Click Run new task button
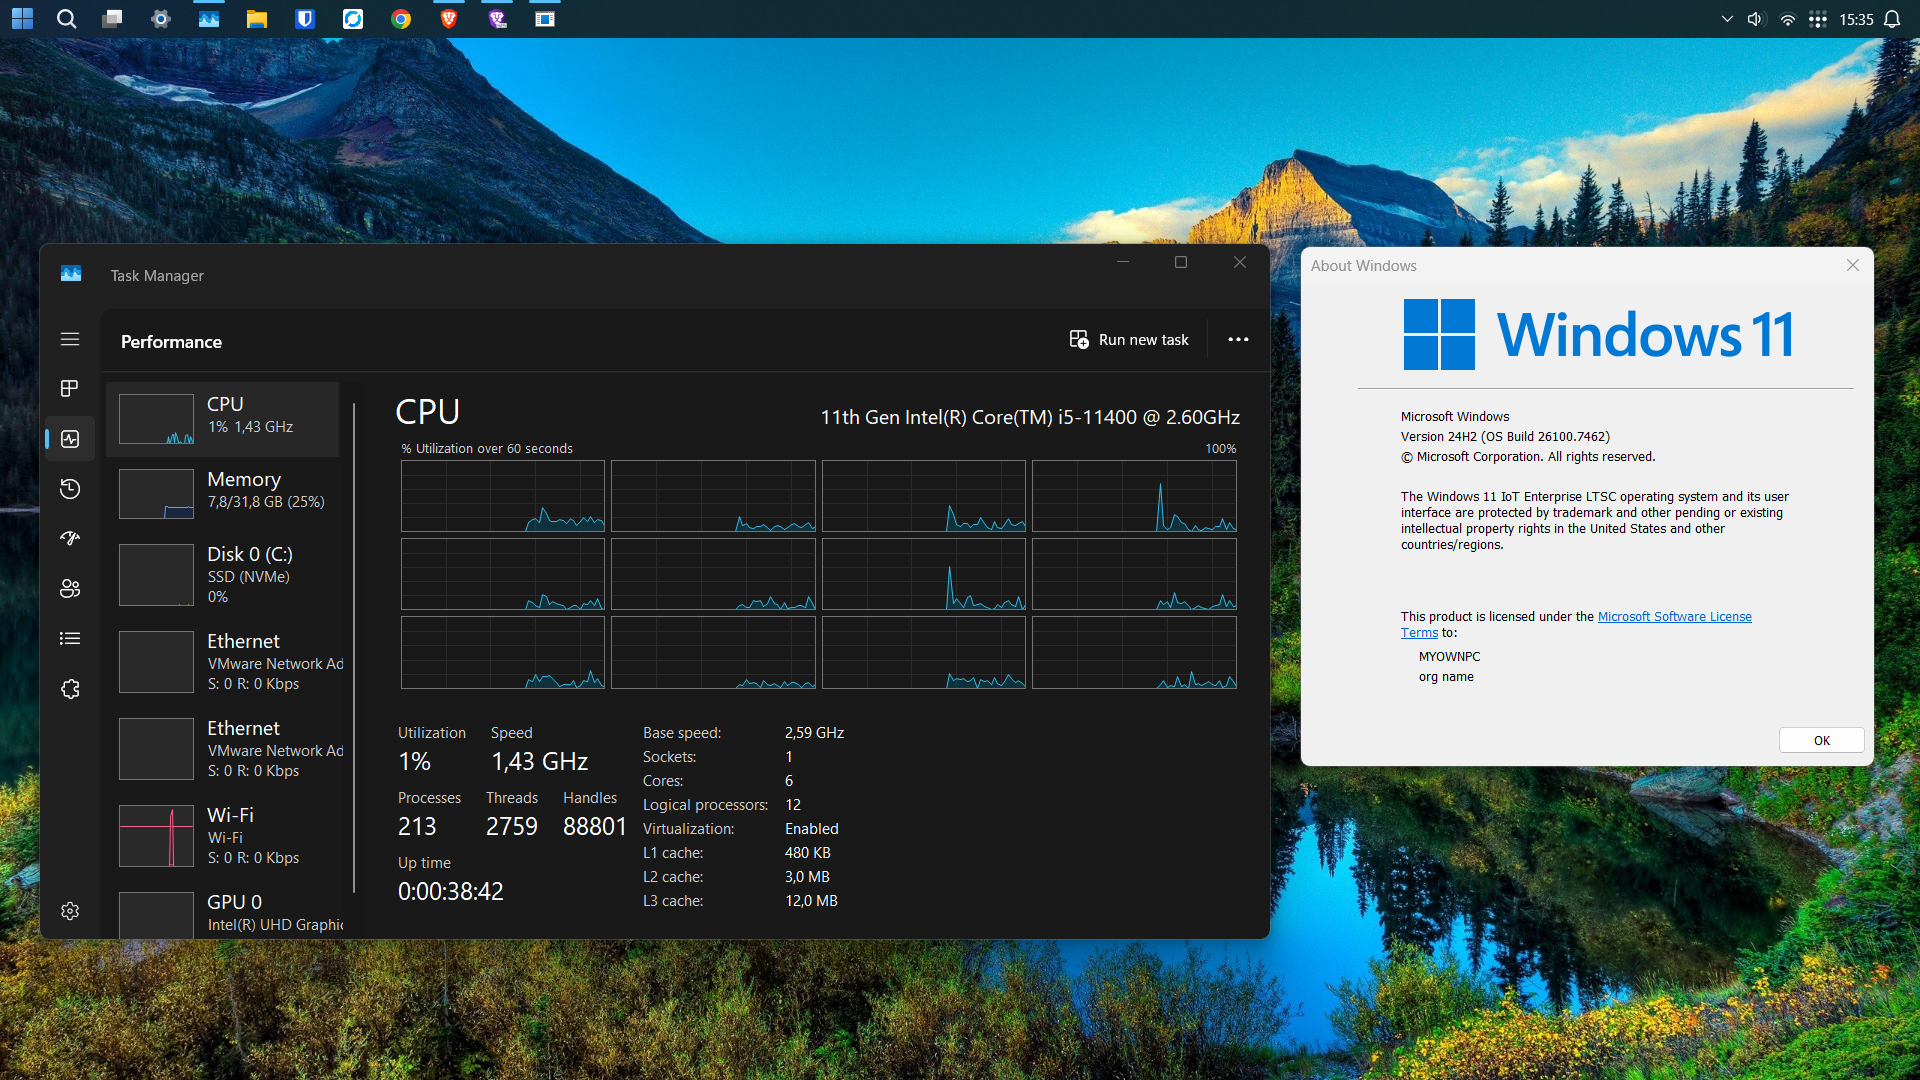This screenshot has height=1080, width=1920. 1129,340
